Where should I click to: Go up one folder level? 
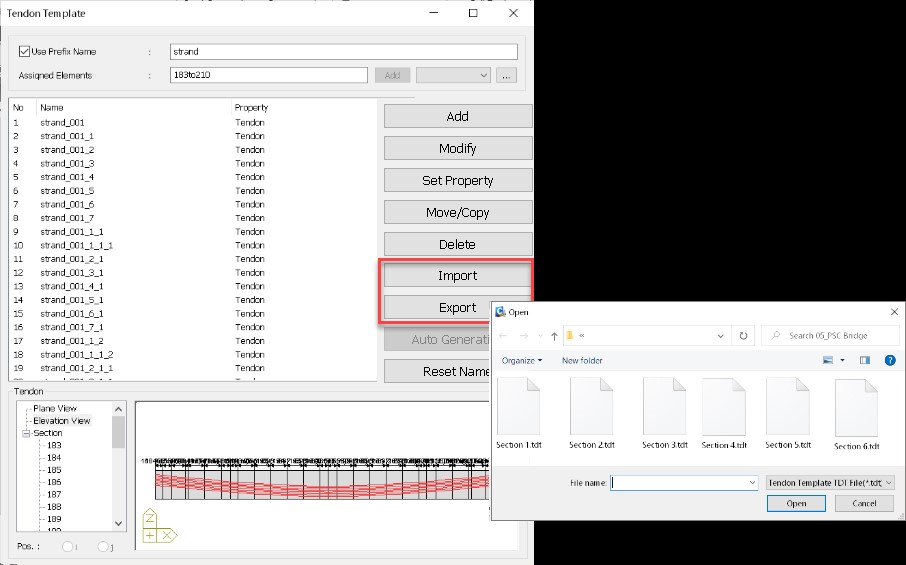click(554, 336)
